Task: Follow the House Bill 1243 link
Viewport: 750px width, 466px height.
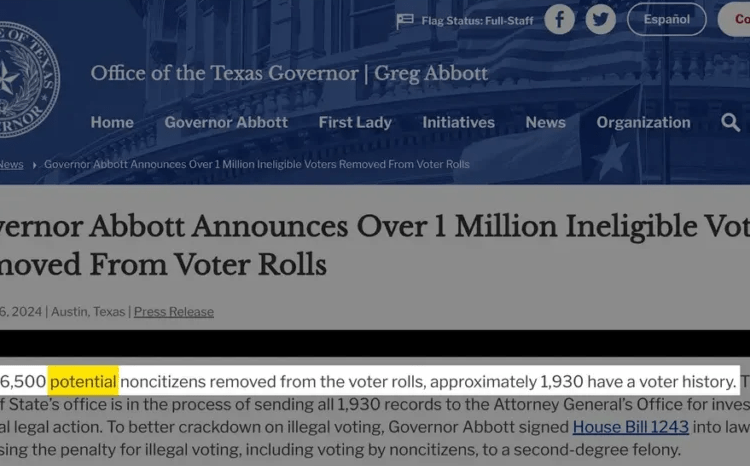Action: coord(630,427)
